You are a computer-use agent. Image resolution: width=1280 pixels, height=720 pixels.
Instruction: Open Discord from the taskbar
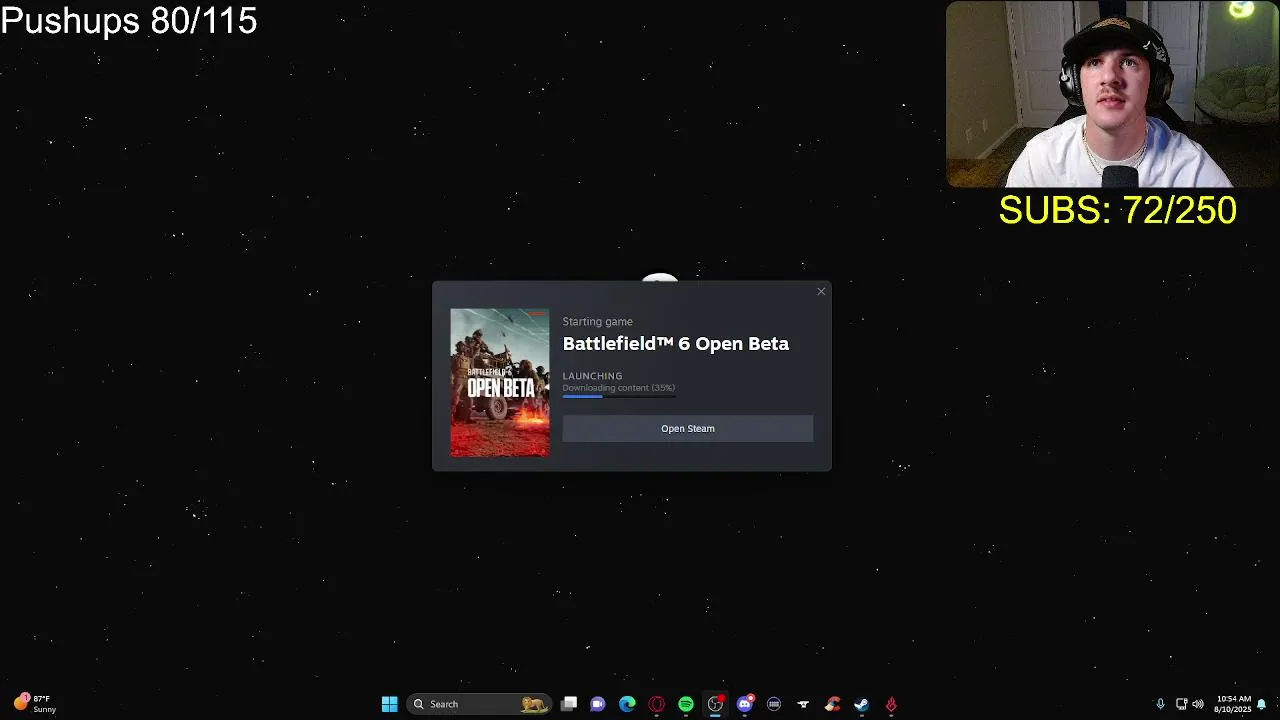744,704
